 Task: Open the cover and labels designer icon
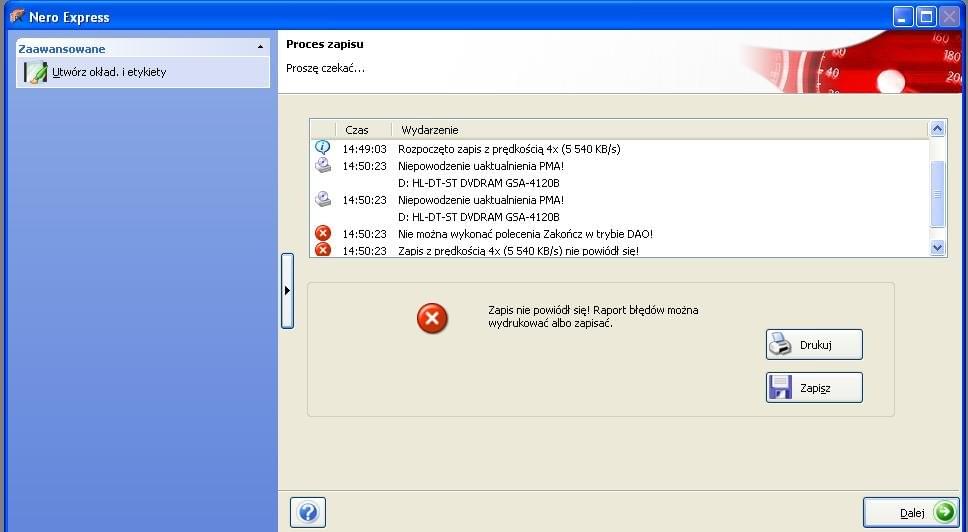[x=35, y=72]
